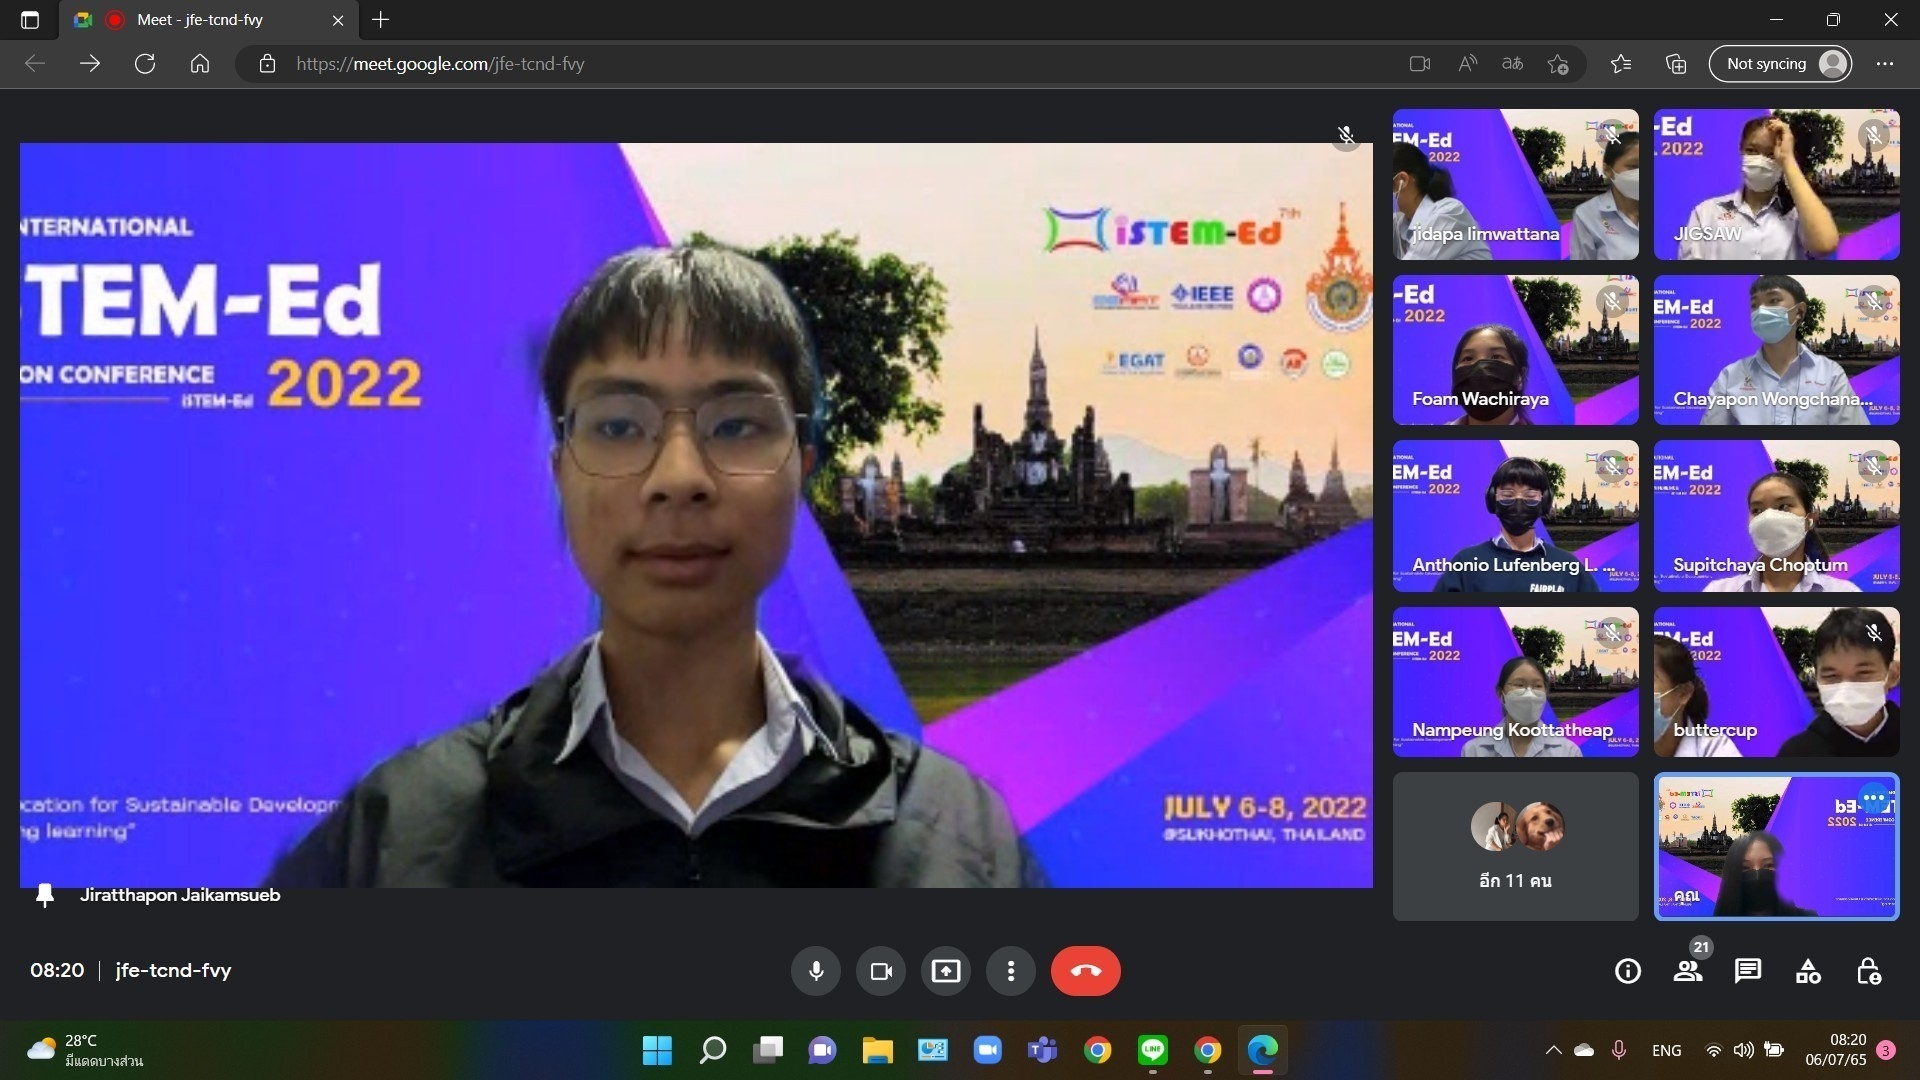Show the people list with 21 participants
Image resolution: width=1920 pixels, height=1080 pixels.
1688,971
